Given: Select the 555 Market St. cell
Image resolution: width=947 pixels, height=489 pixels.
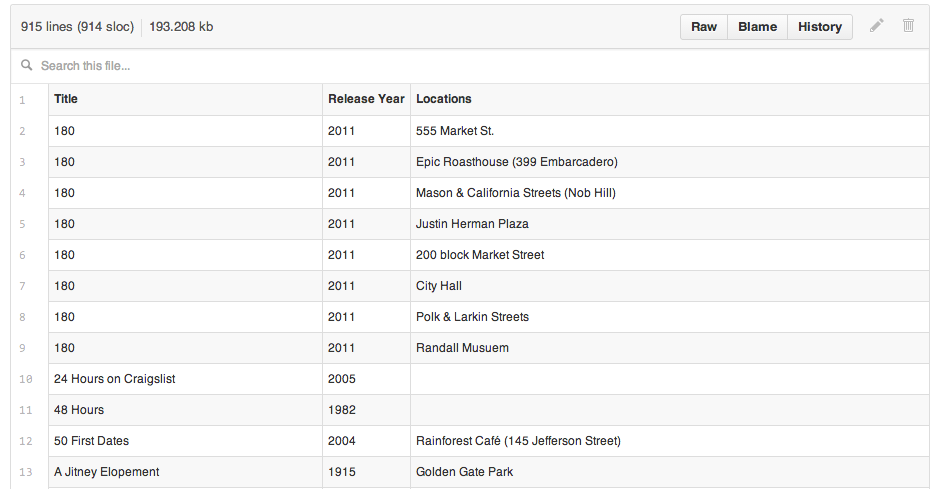Looking at the screenshot, I should click(455, 131).
